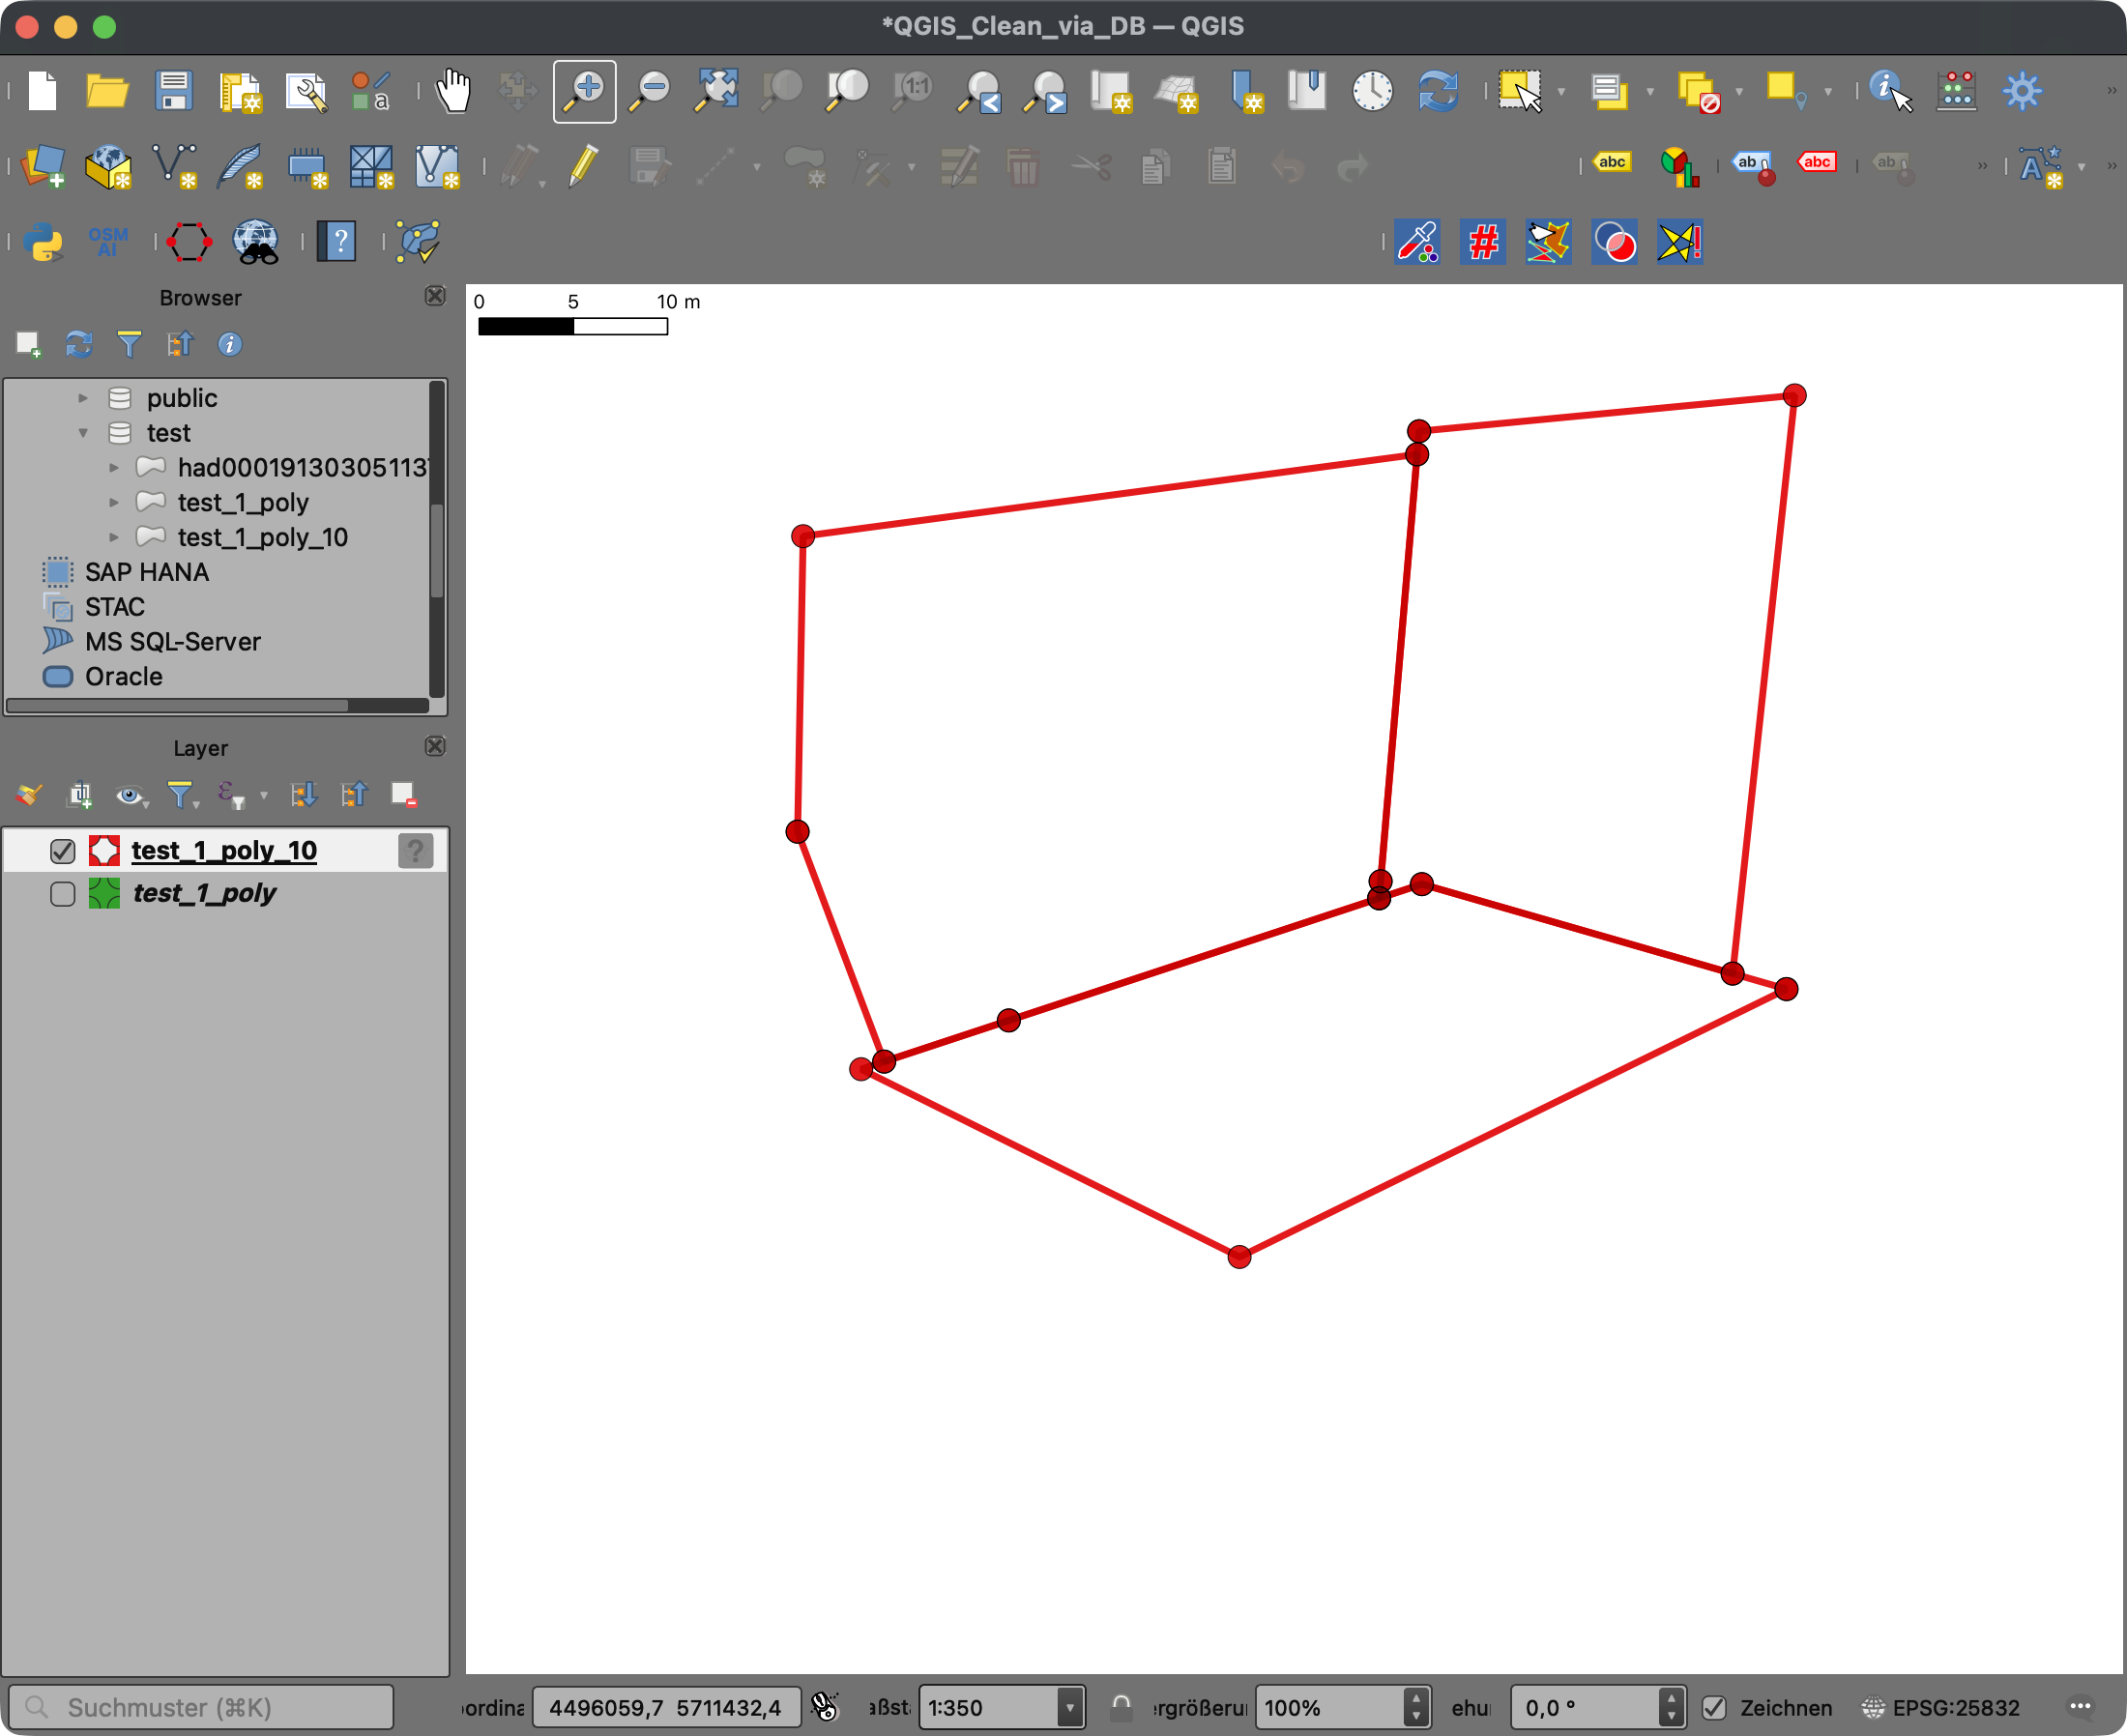Toggle the Zeichnen render checkbox

click(x=1714, y=1707)
